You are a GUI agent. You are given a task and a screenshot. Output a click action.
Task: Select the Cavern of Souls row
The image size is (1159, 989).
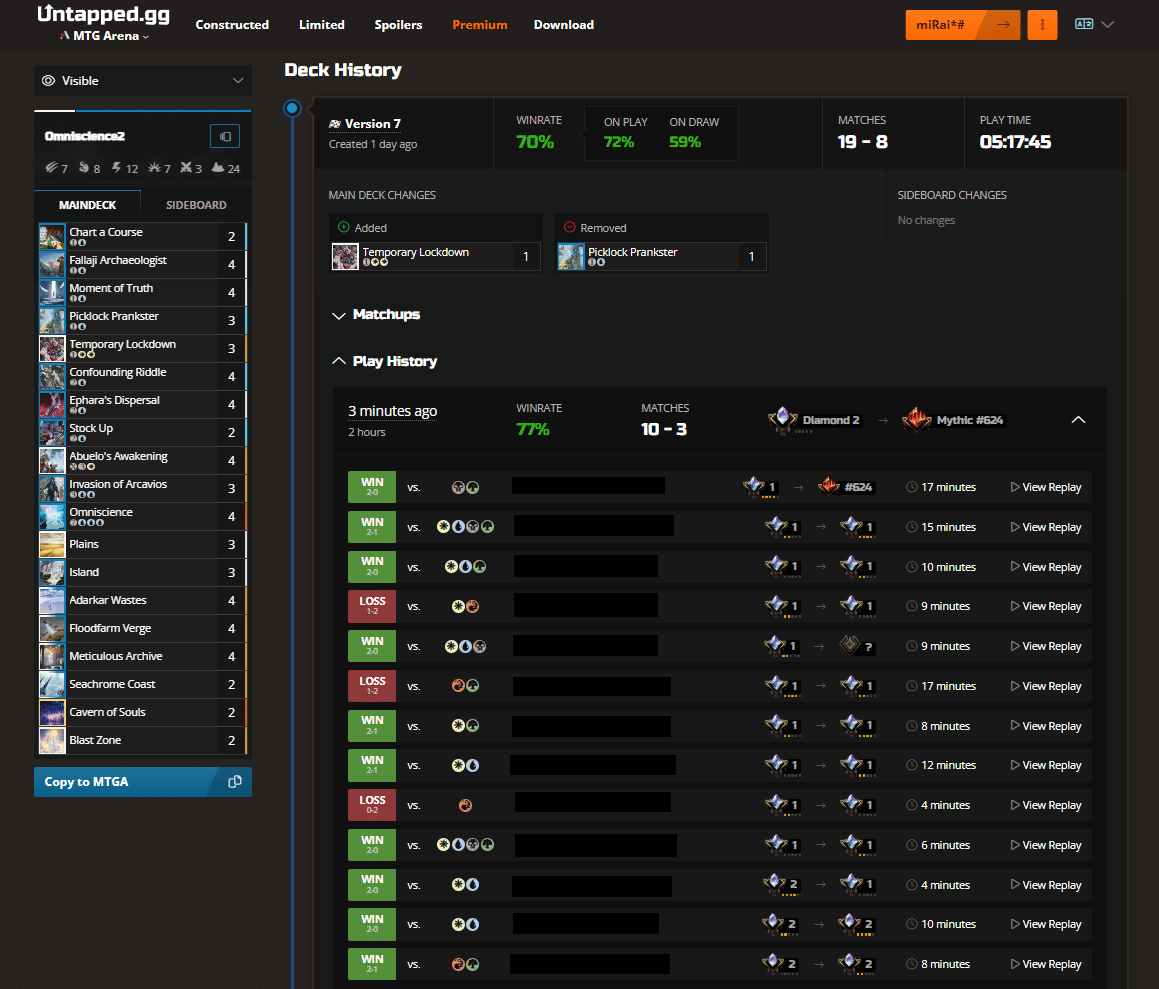tap(142, 713)
